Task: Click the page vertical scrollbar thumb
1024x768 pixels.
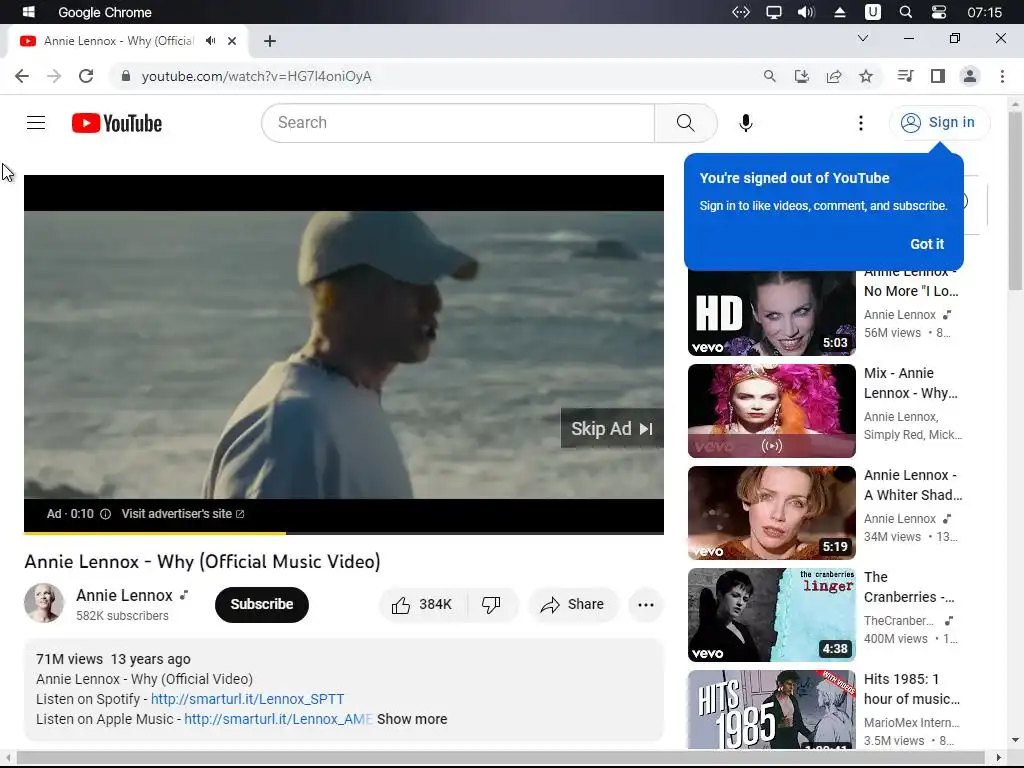Action: click(x=1015, y=201)
